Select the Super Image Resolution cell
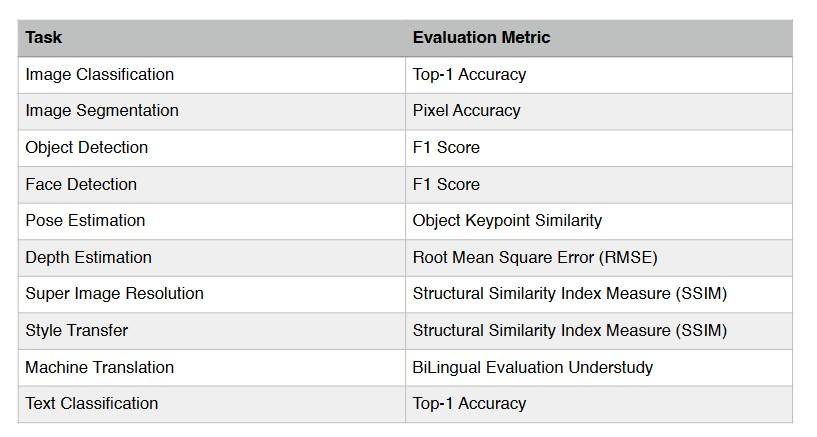The width and height of the screenshot is (817, 437). (x=114, y=294)
